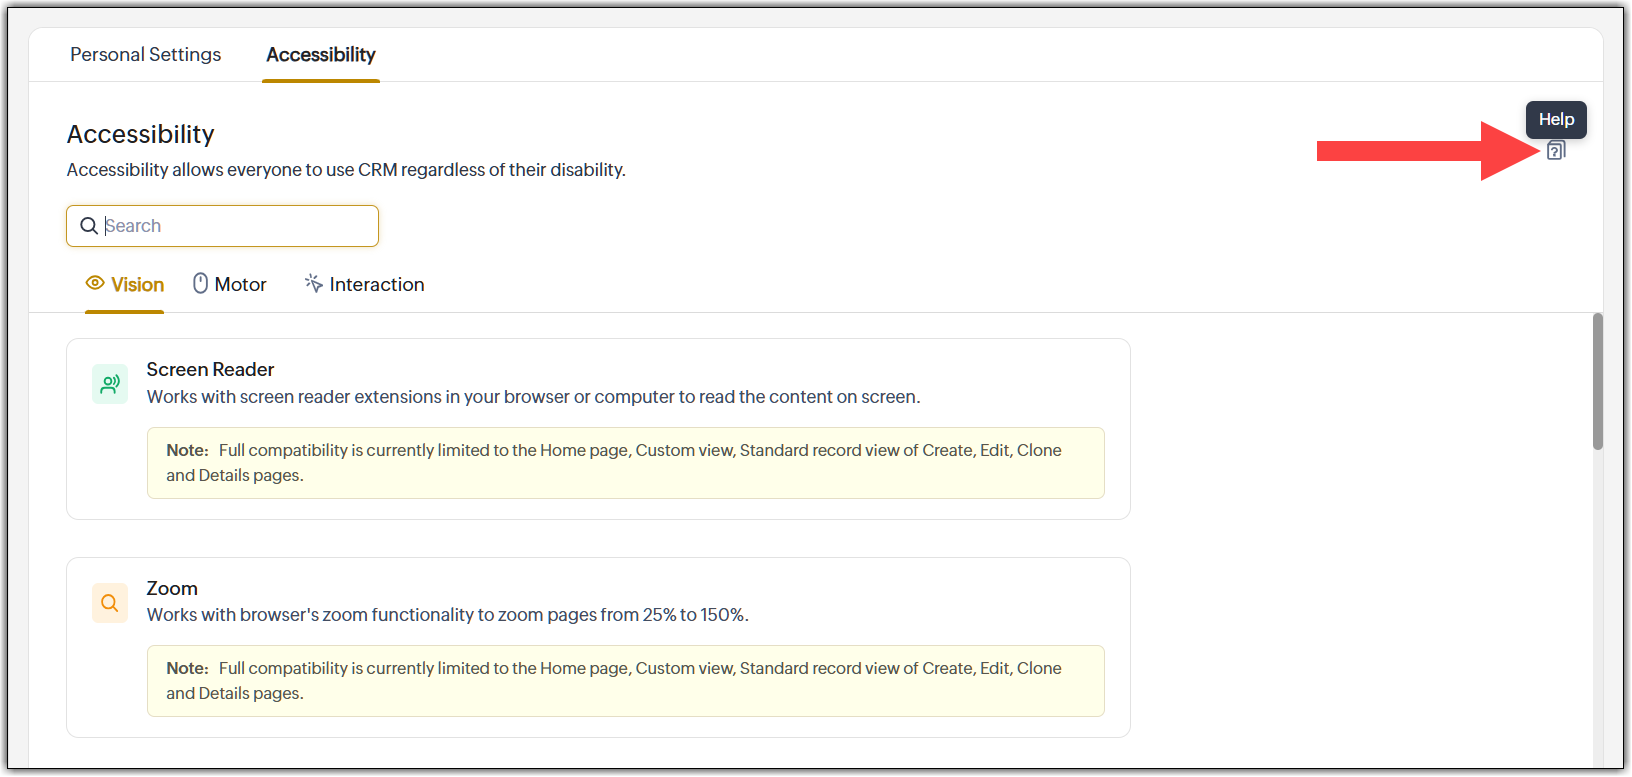Click the note under Screen Reader

(625, 463)
